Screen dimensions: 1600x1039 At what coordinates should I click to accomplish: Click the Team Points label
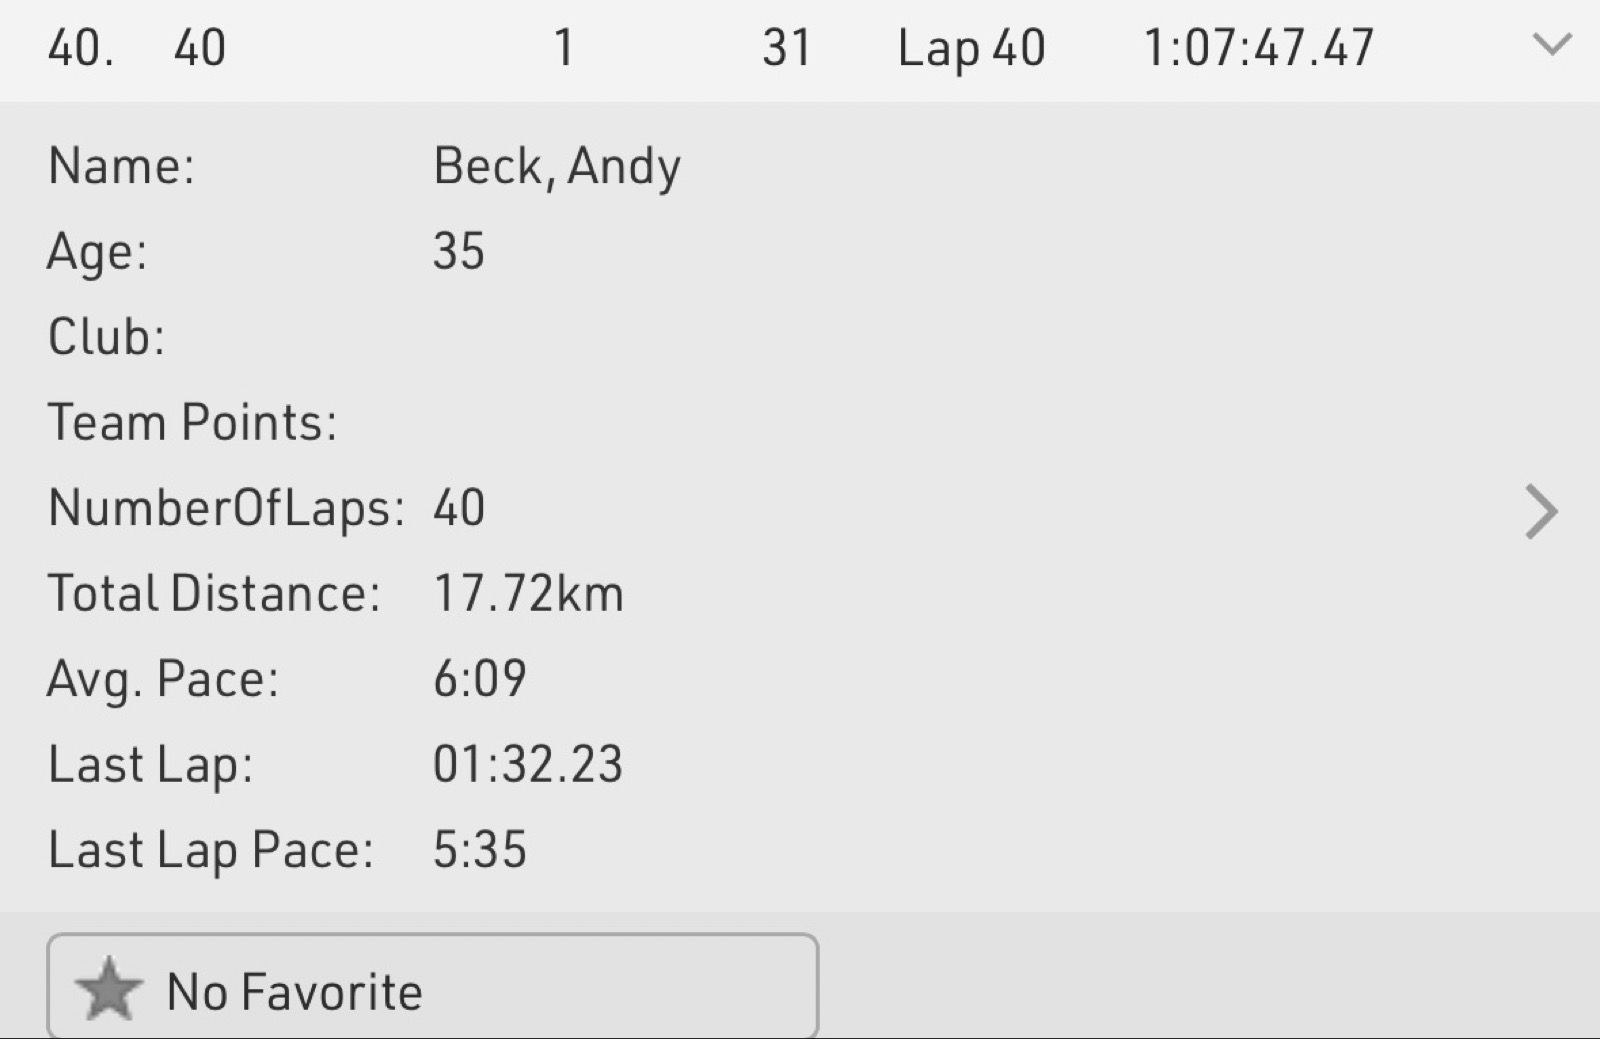pyautogui.click(x=192, y=422)
